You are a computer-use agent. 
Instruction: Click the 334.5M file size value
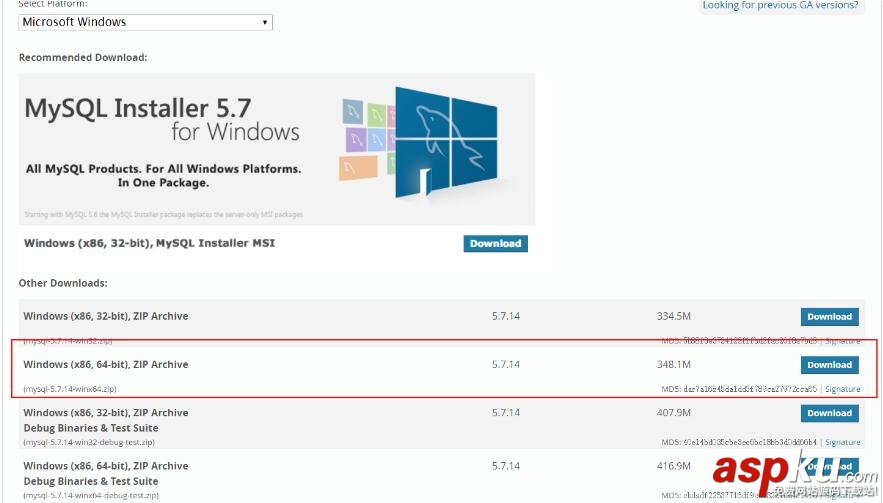[674, 316]
